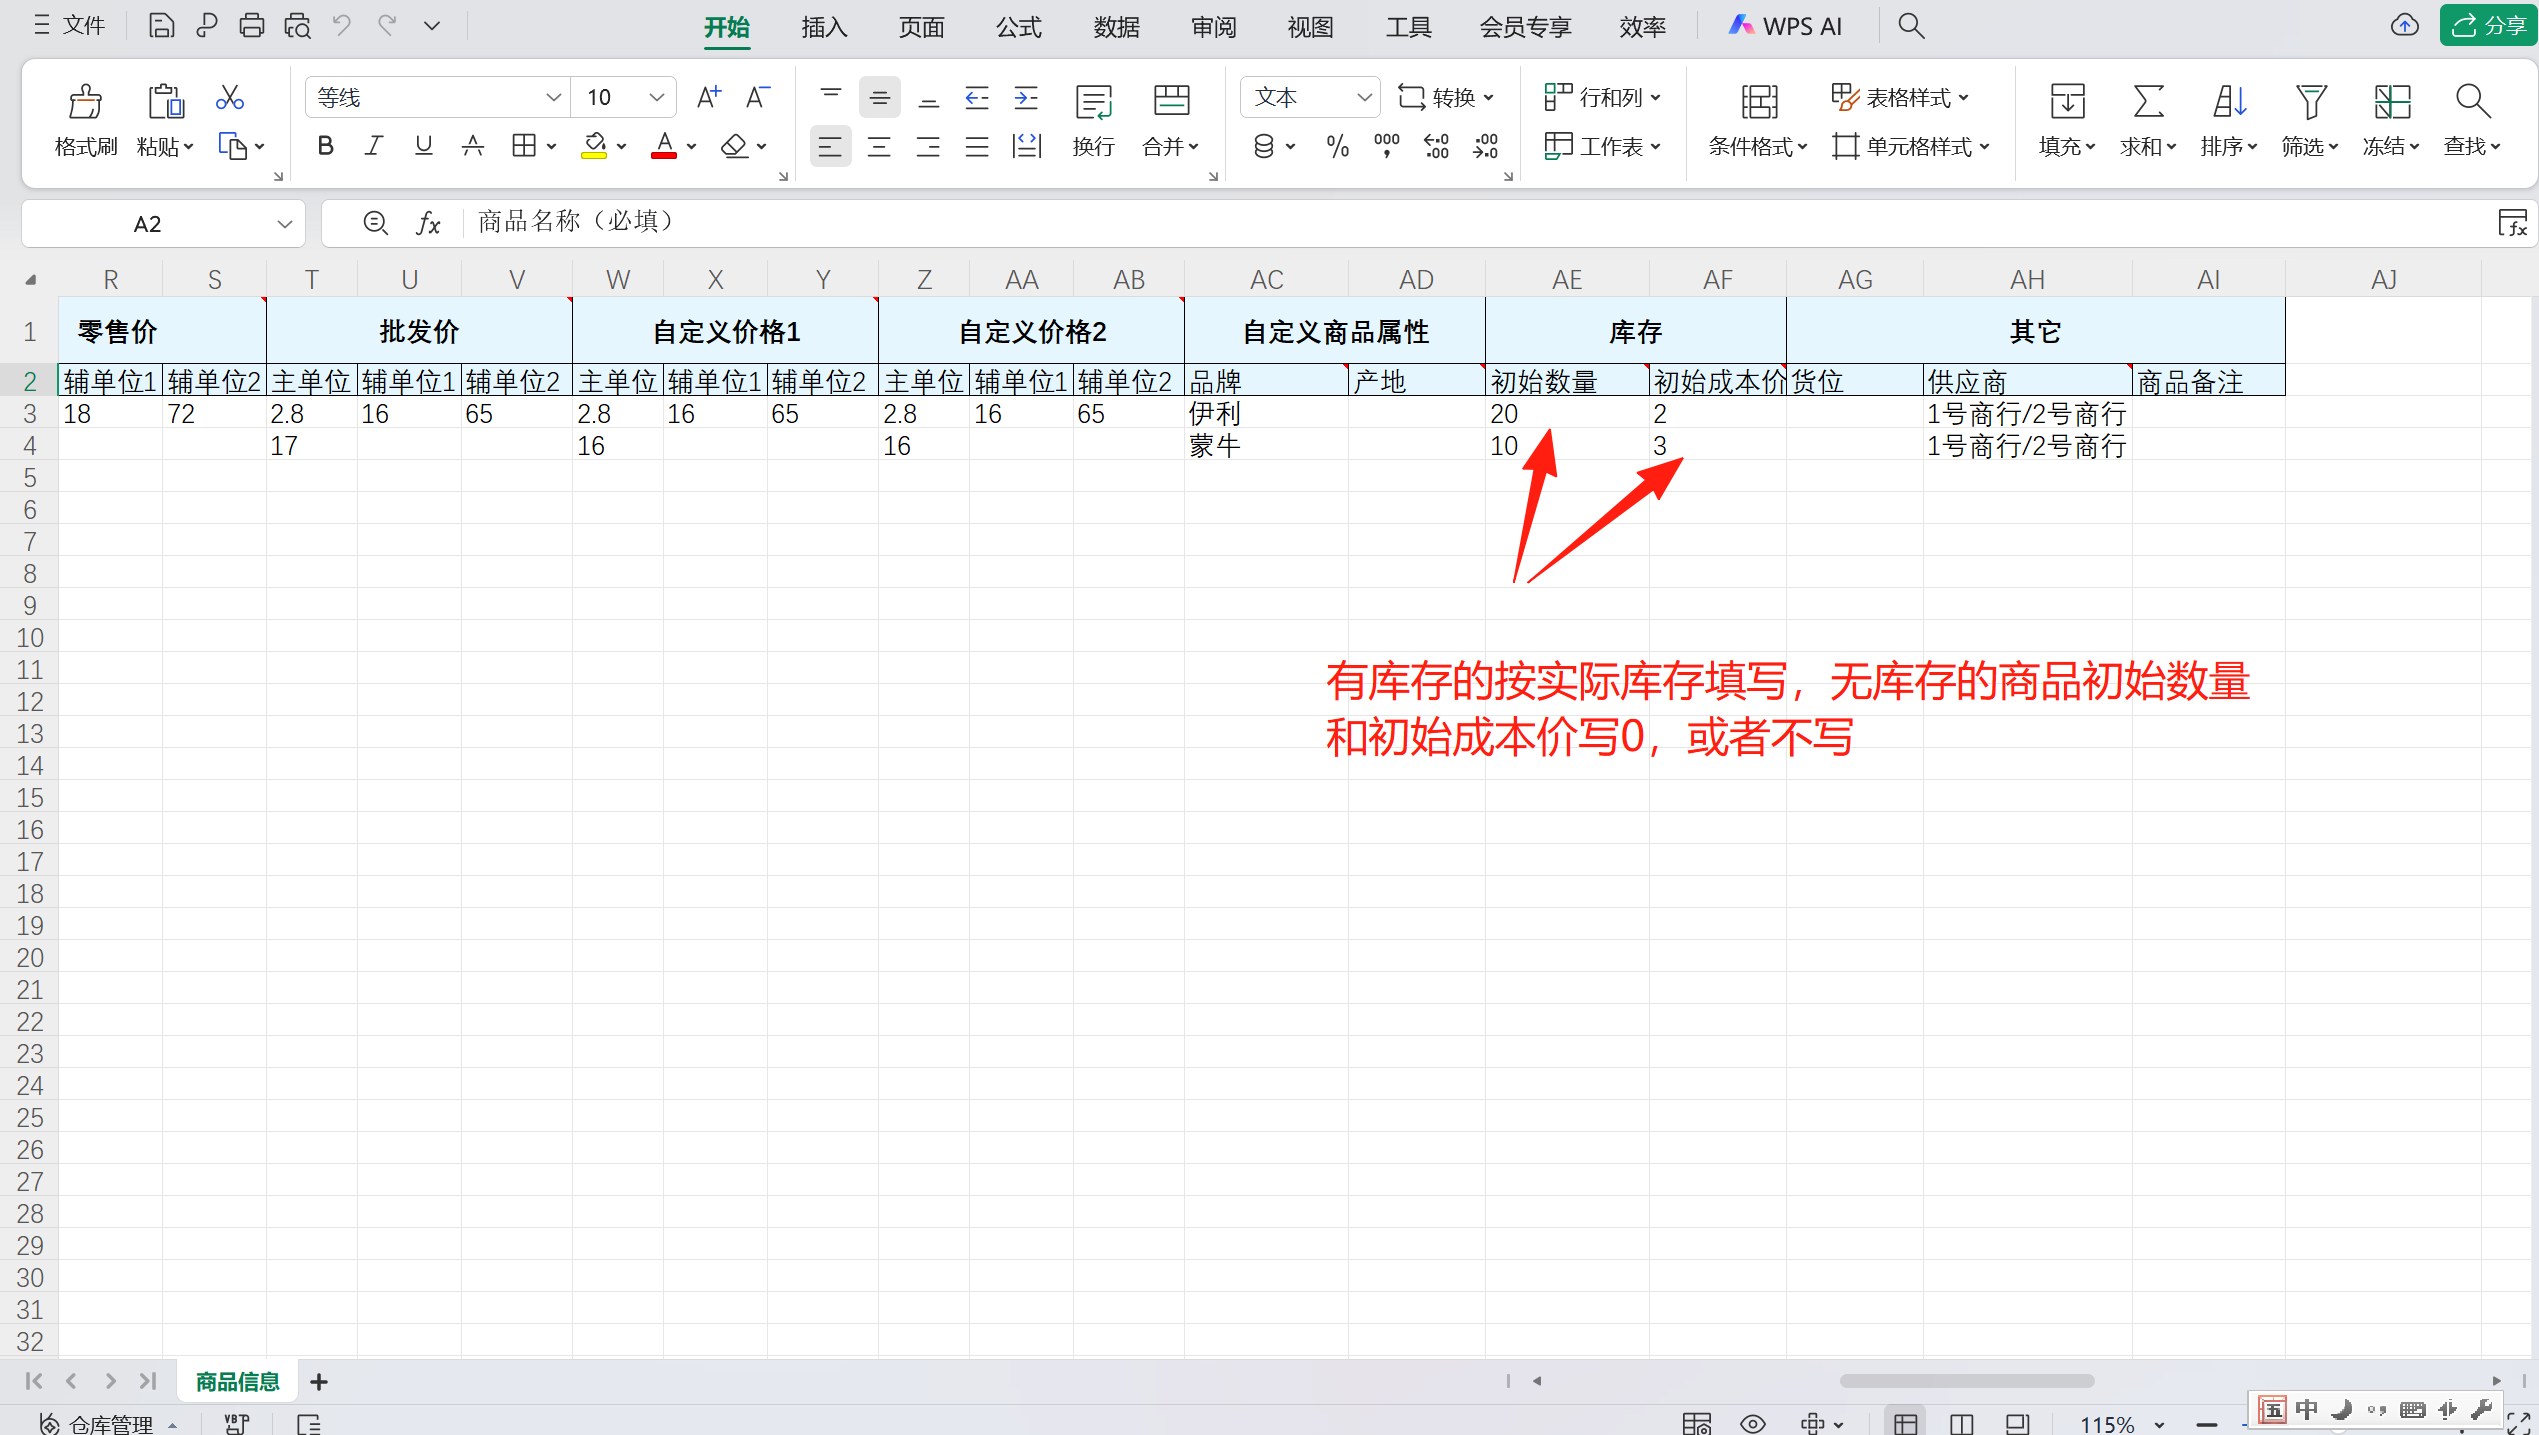Click the Wrap Text (换行) icon

coord(1093,103)
